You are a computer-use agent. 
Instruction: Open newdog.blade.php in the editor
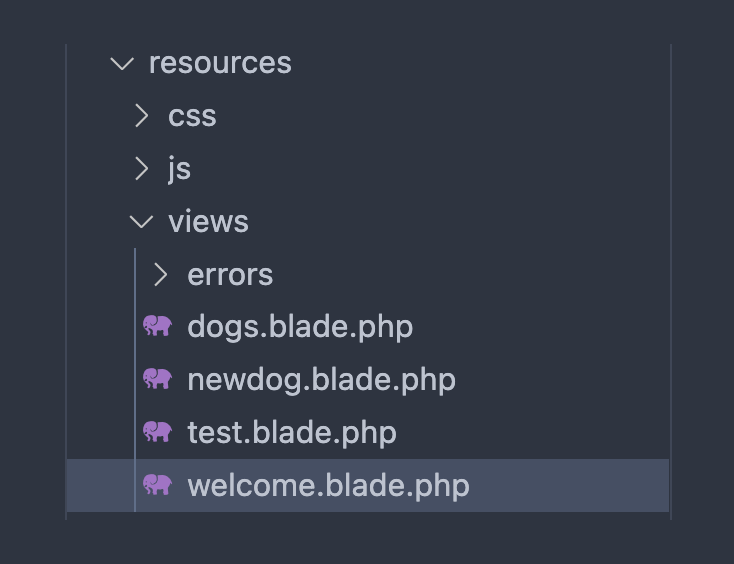[321, 380]
